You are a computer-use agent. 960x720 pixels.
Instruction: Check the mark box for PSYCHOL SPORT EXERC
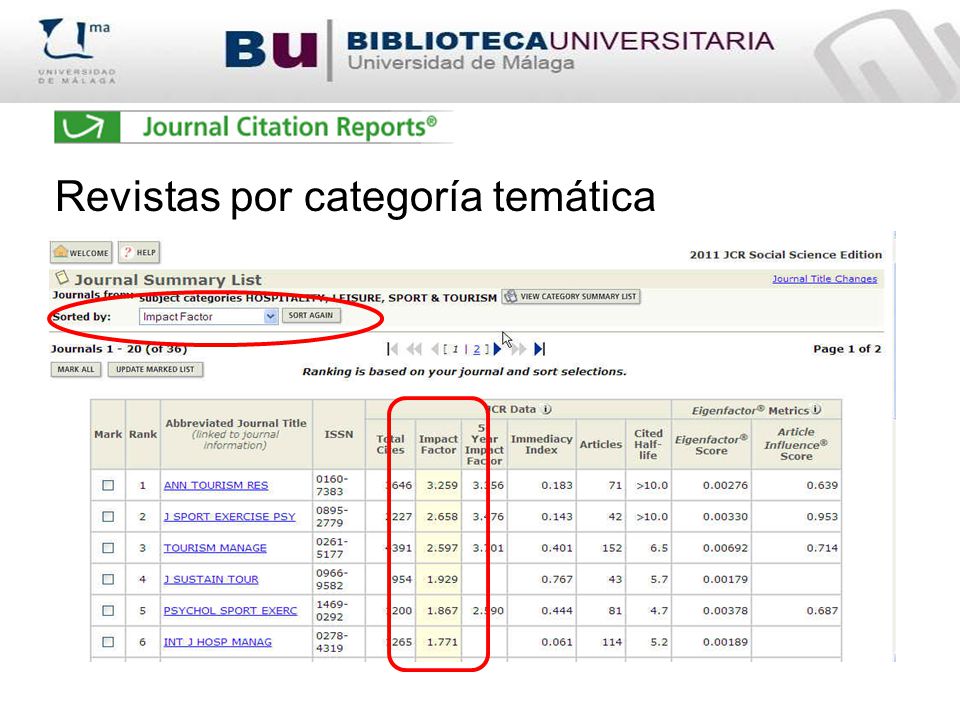point(108,610)
